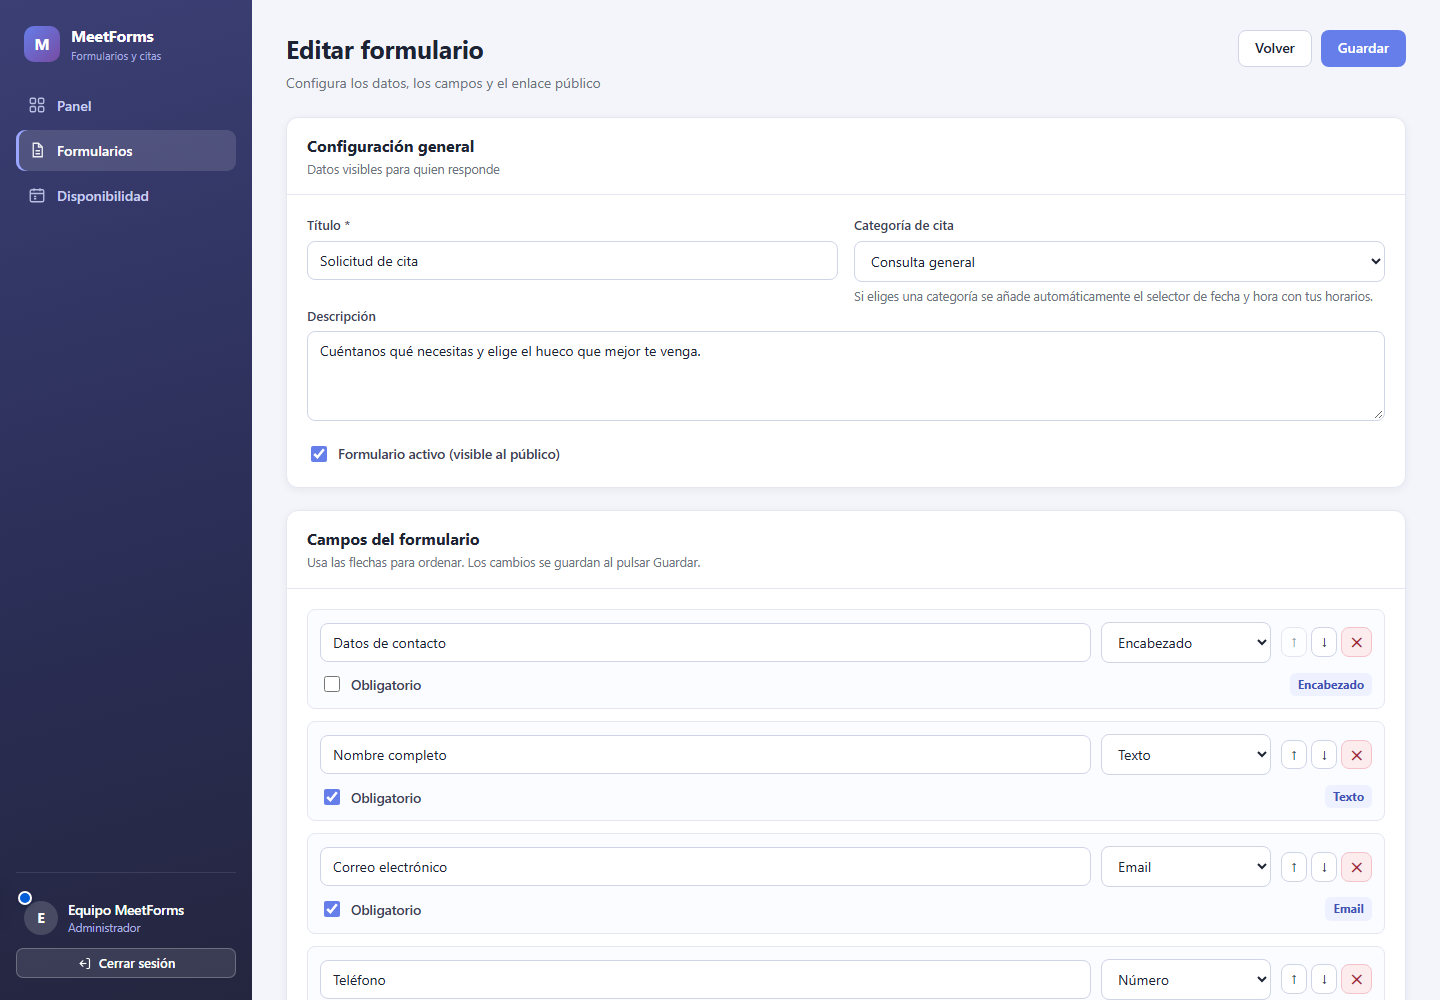Click the Email type badge
This screenshot has width=1440, height=1000.
pyautogui.click(x=1348, y=909)
